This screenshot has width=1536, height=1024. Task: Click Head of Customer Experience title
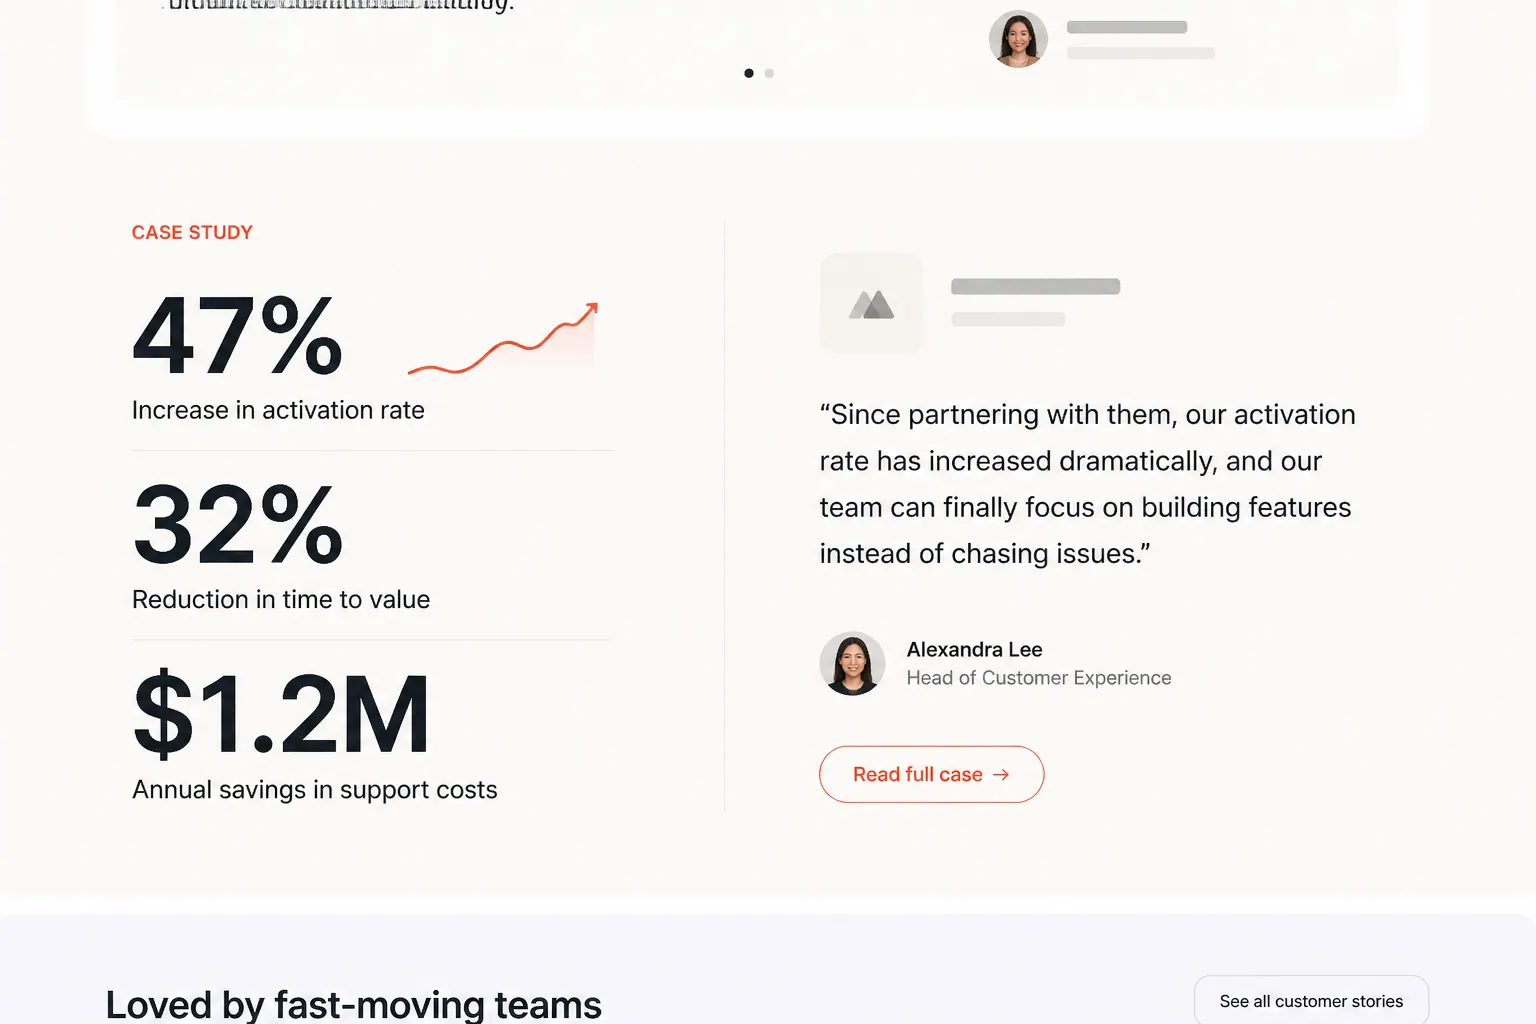coord(1039,678)
